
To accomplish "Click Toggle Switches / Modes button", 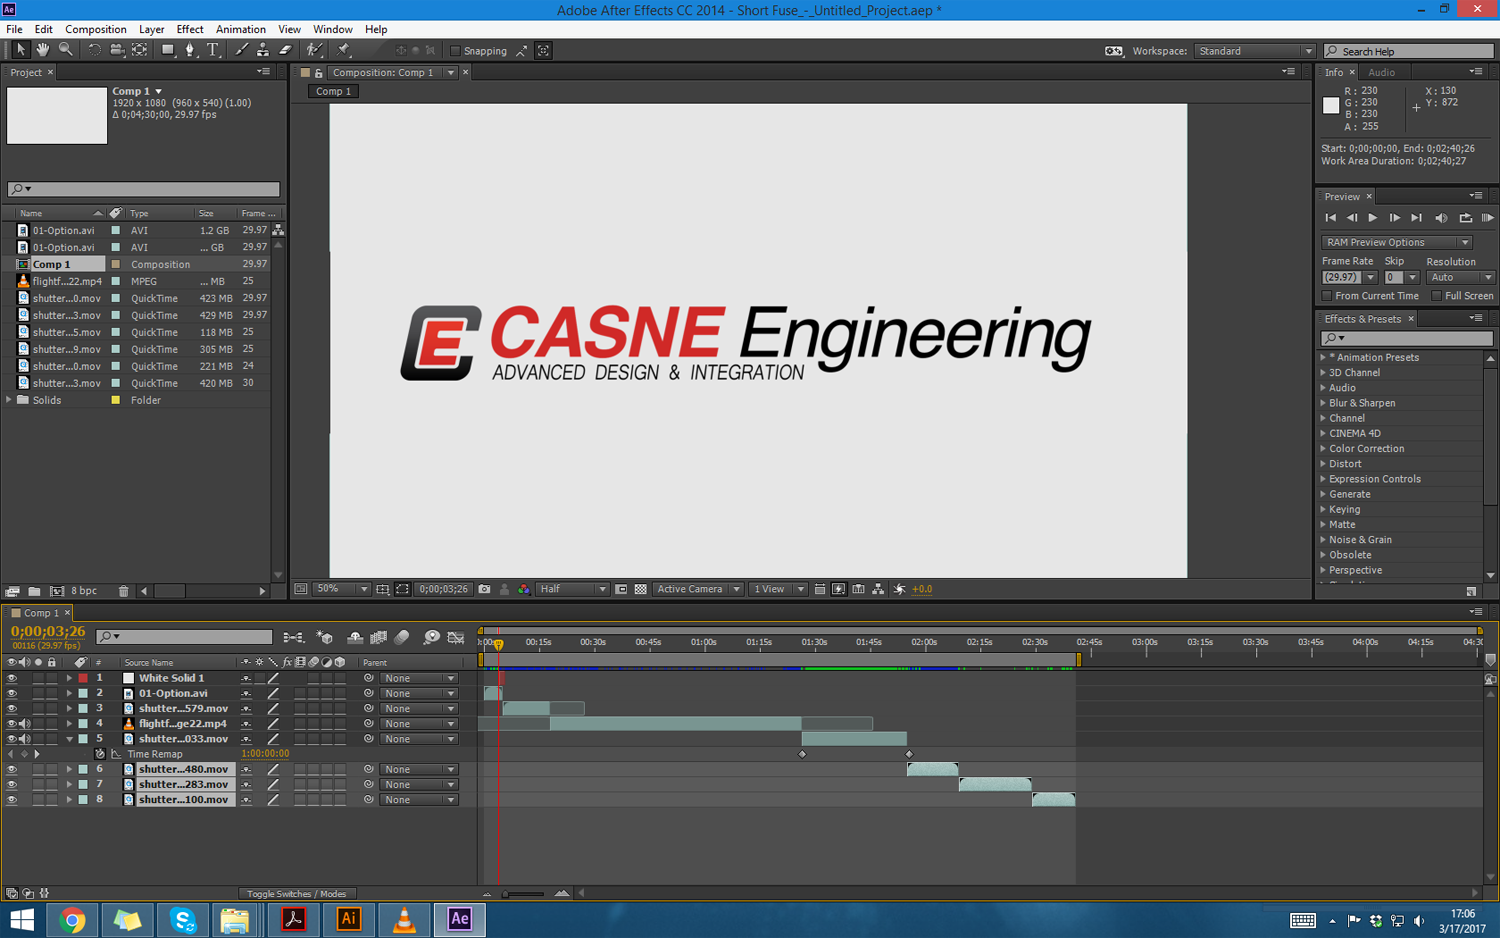I will pyautogui.click(x=296, y=894).
